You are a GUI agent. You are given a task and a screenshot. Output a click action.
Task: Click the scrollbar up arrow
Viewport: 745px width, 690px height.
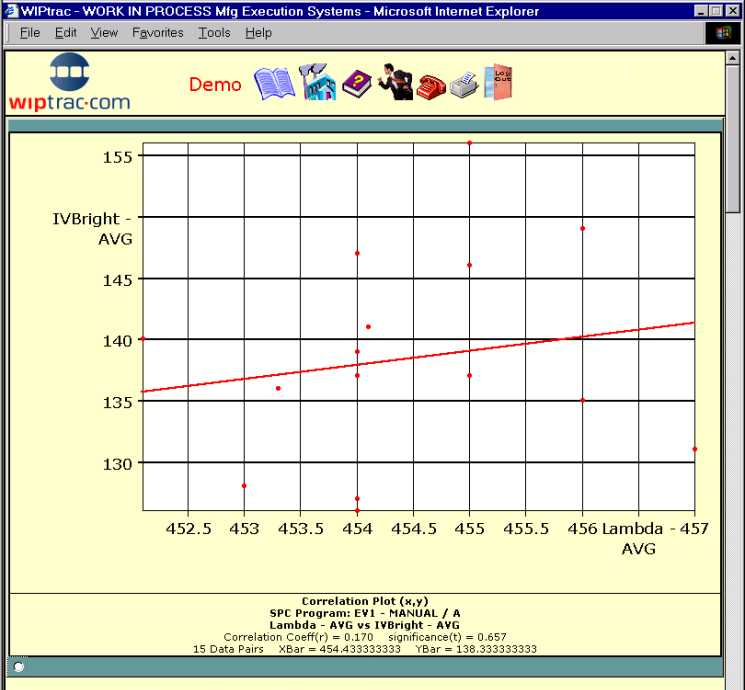735,59
